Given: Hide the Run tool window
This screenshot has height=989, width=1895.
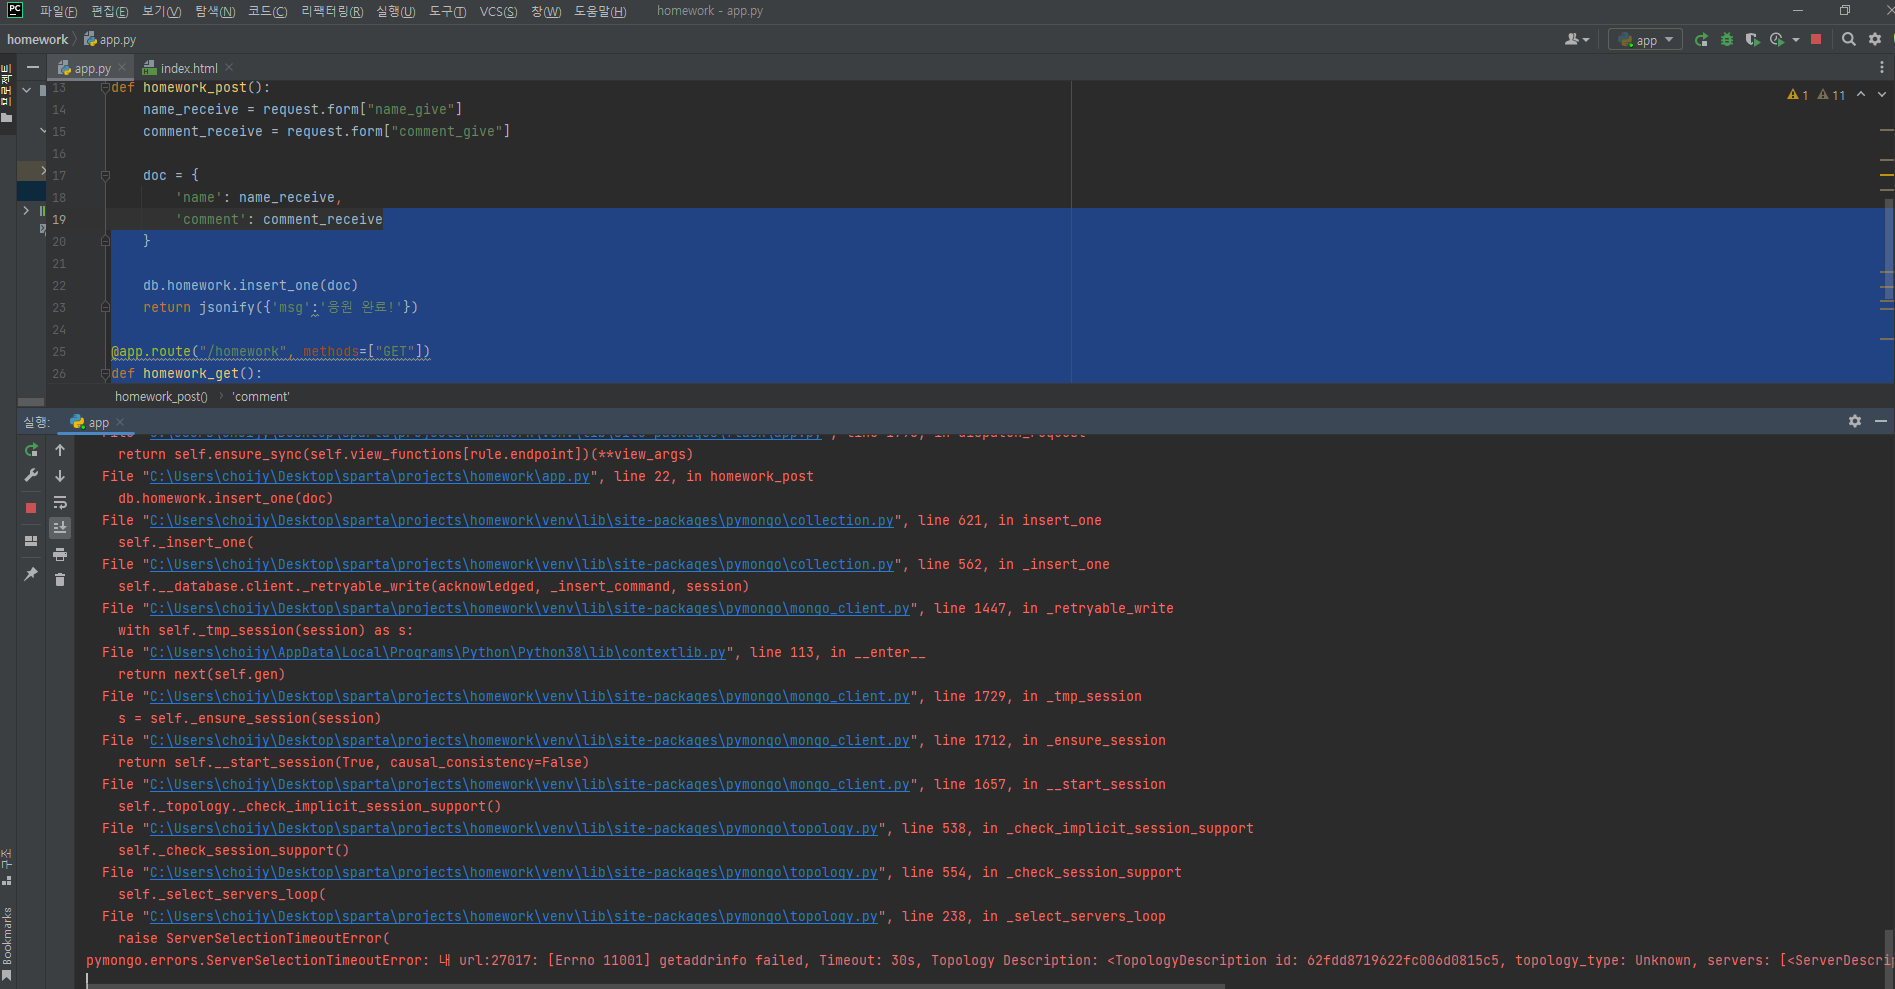Looking at the screenshot, I should click(x=1881, y=422).
